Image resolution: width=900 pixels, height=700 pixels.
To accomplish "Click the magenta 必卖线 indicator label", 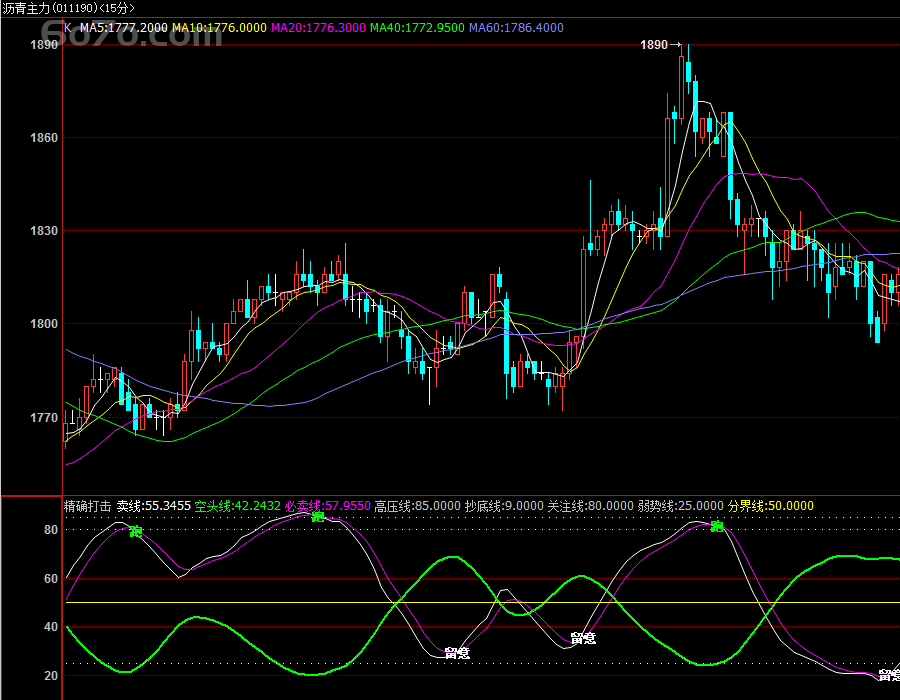I will click(327, 506).
